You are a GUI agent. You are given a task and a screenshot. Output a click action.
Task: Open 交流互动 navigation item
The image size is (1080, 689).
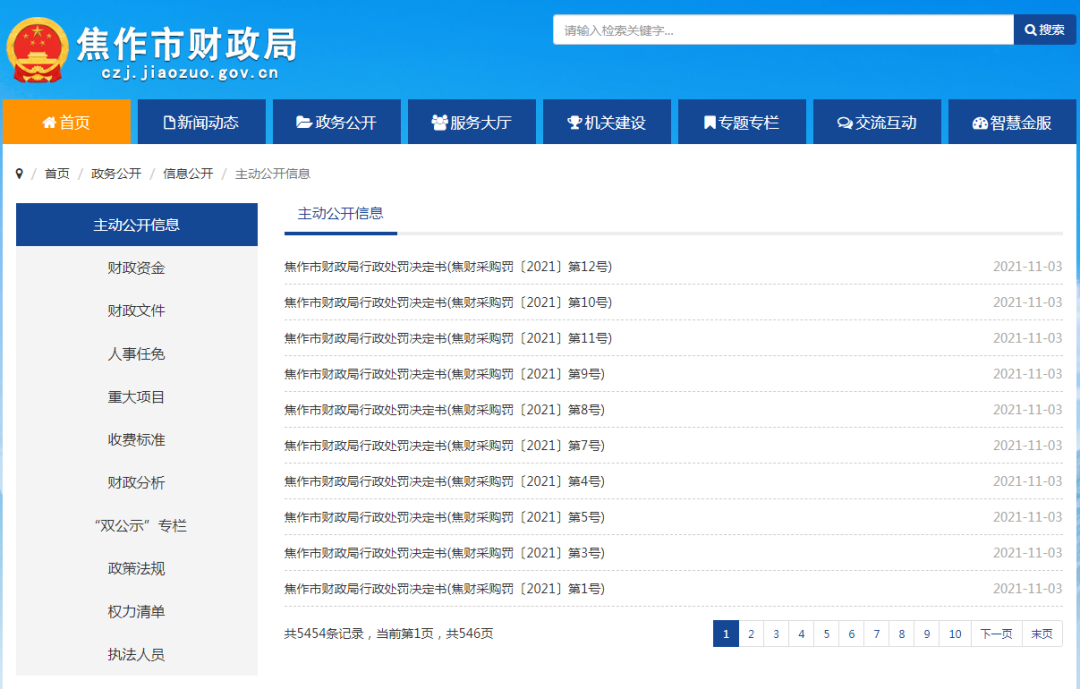[x=876, y=122]
